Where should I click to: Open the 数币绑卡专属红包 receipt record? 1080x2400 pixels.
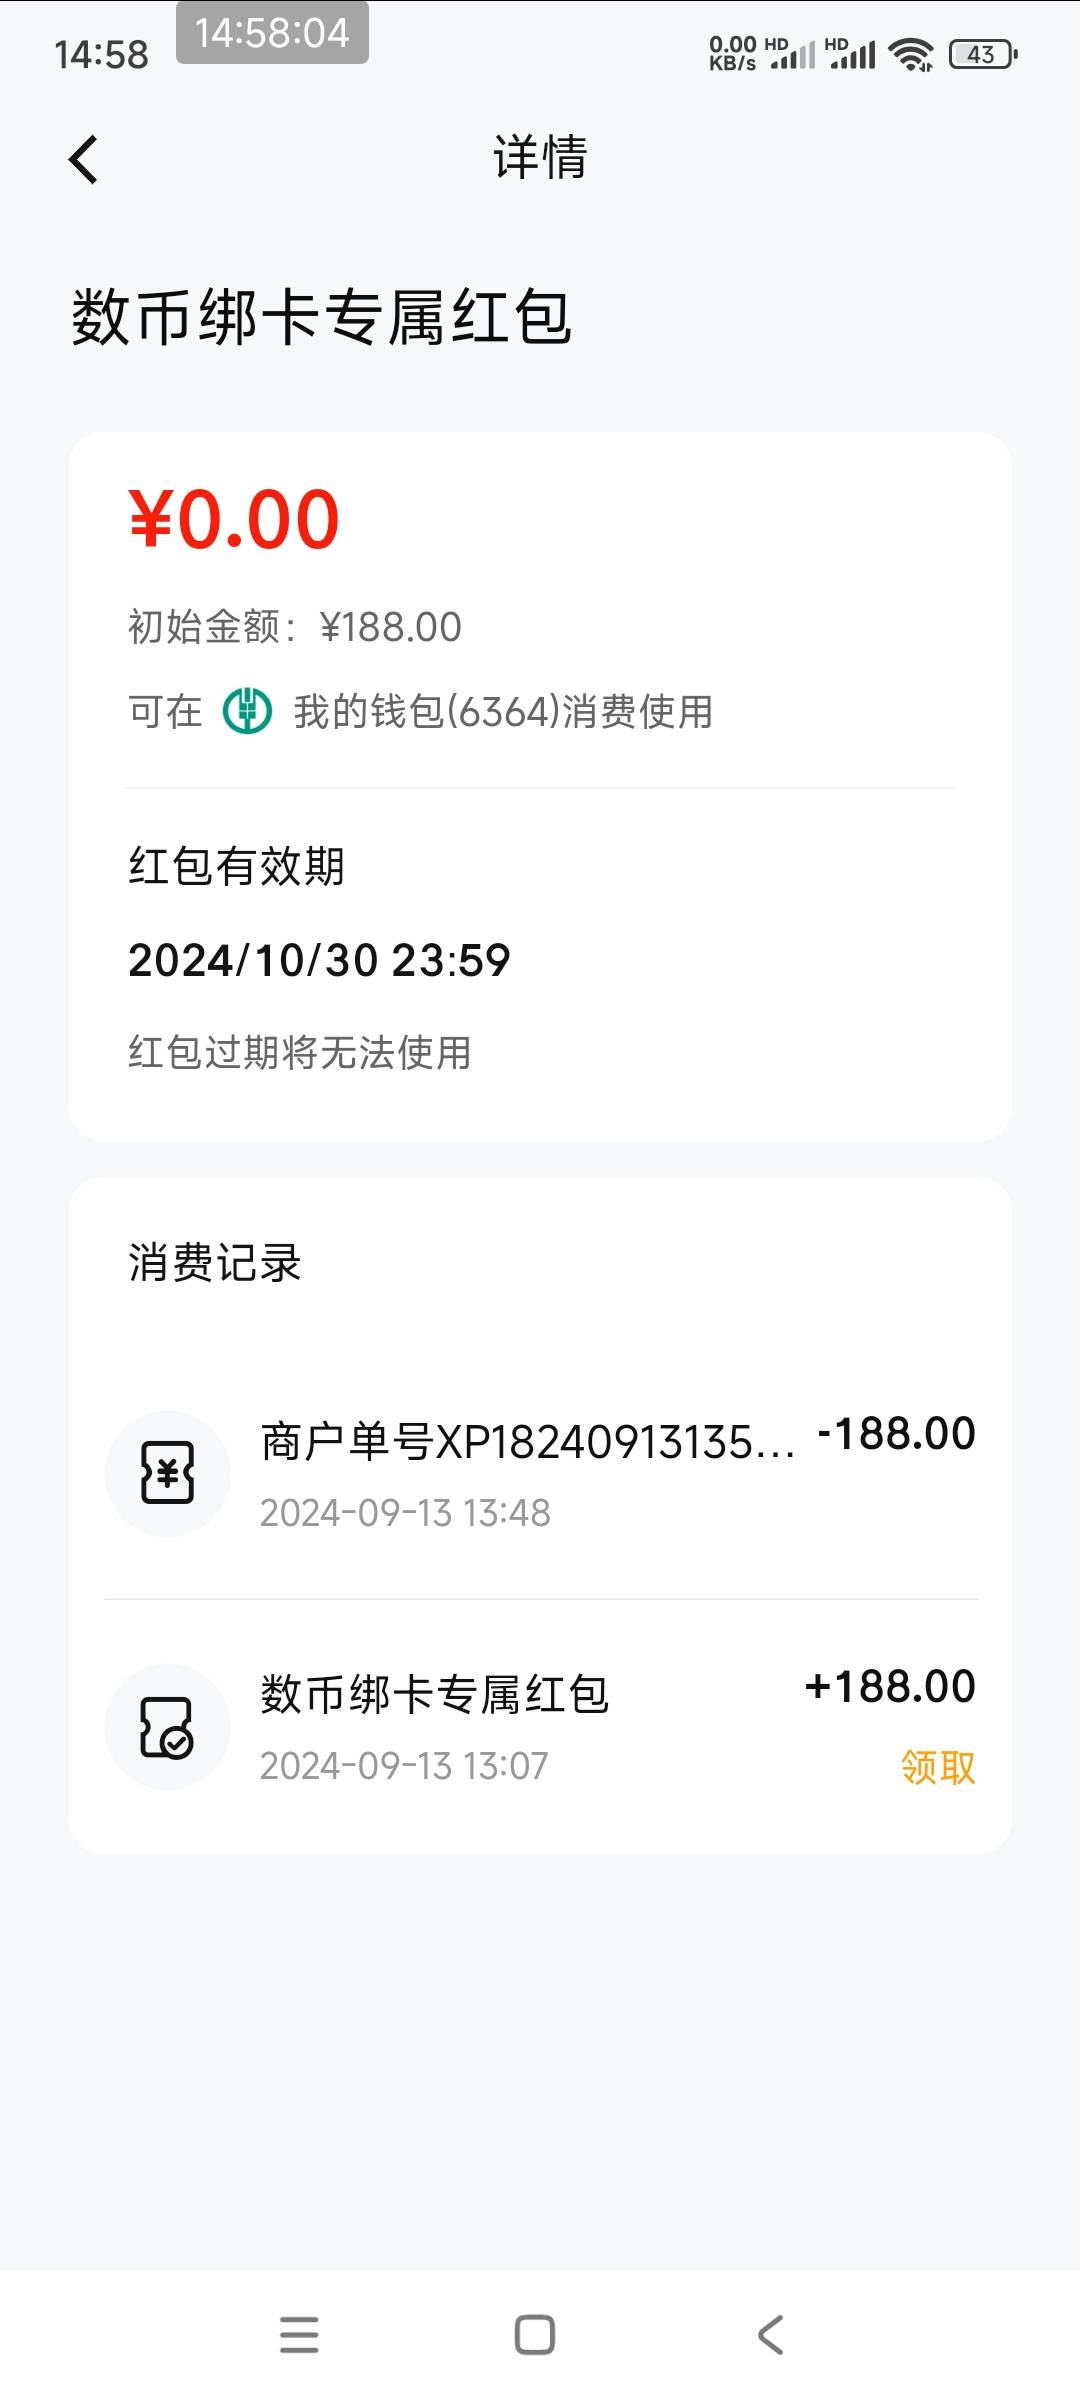tap(541, 1727)
